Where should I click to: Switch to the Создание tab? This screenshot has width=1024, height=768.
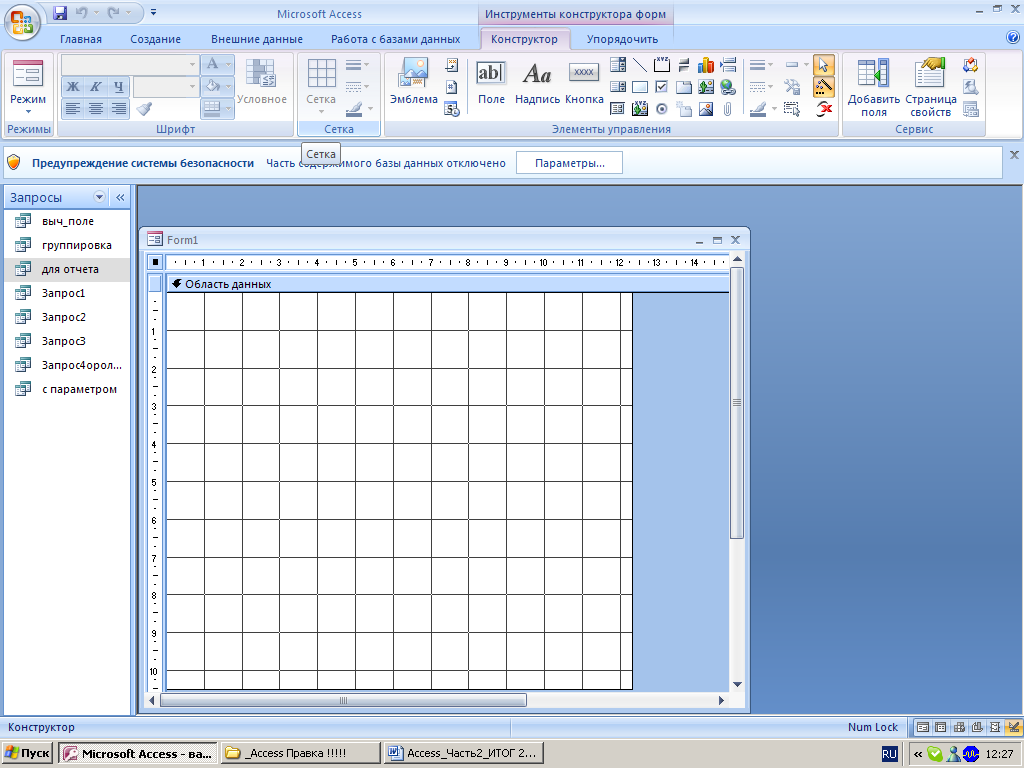(155, 39)
